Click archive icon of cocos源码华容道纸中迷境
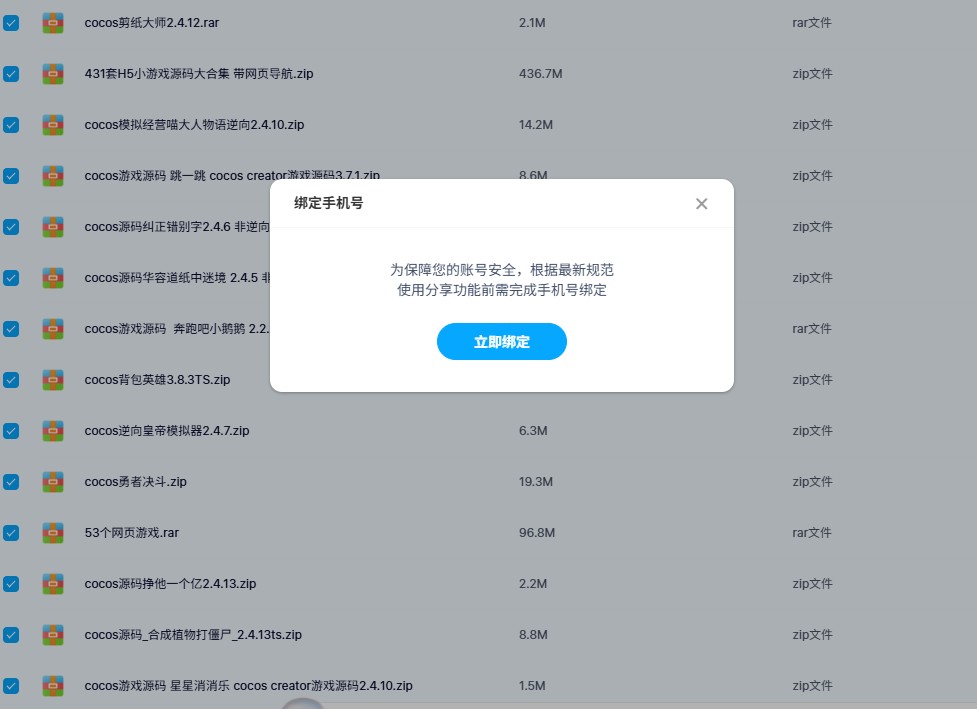This screenshot has width=977, height=709. pyautogui.click(x=53, y=278)
